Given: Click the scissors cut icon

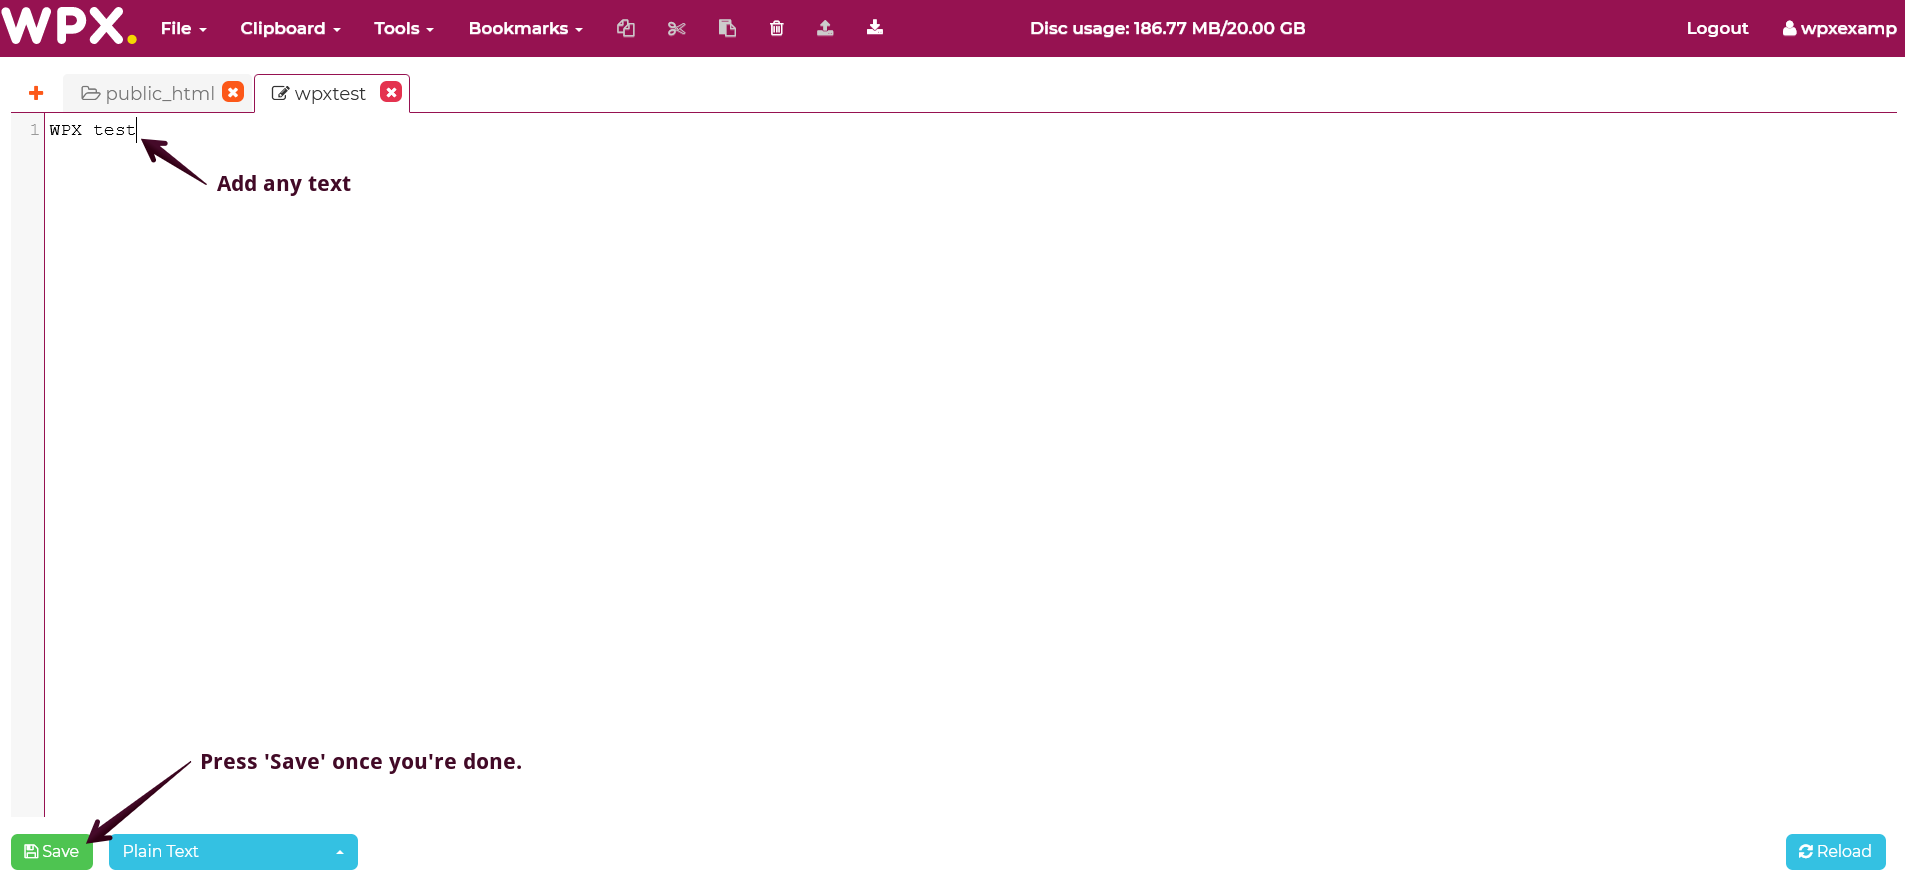Looking at the screenshot, I should 677,28.
